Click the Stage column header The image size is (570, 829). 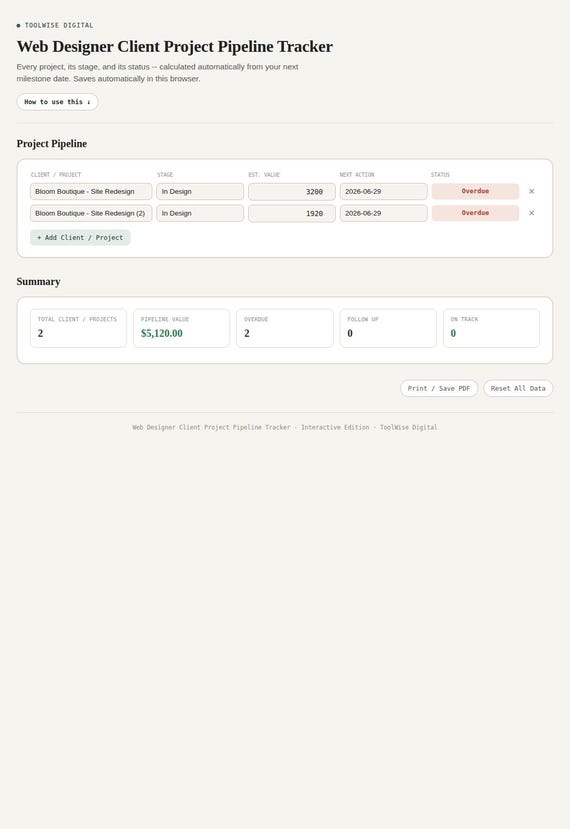point(165,174)
